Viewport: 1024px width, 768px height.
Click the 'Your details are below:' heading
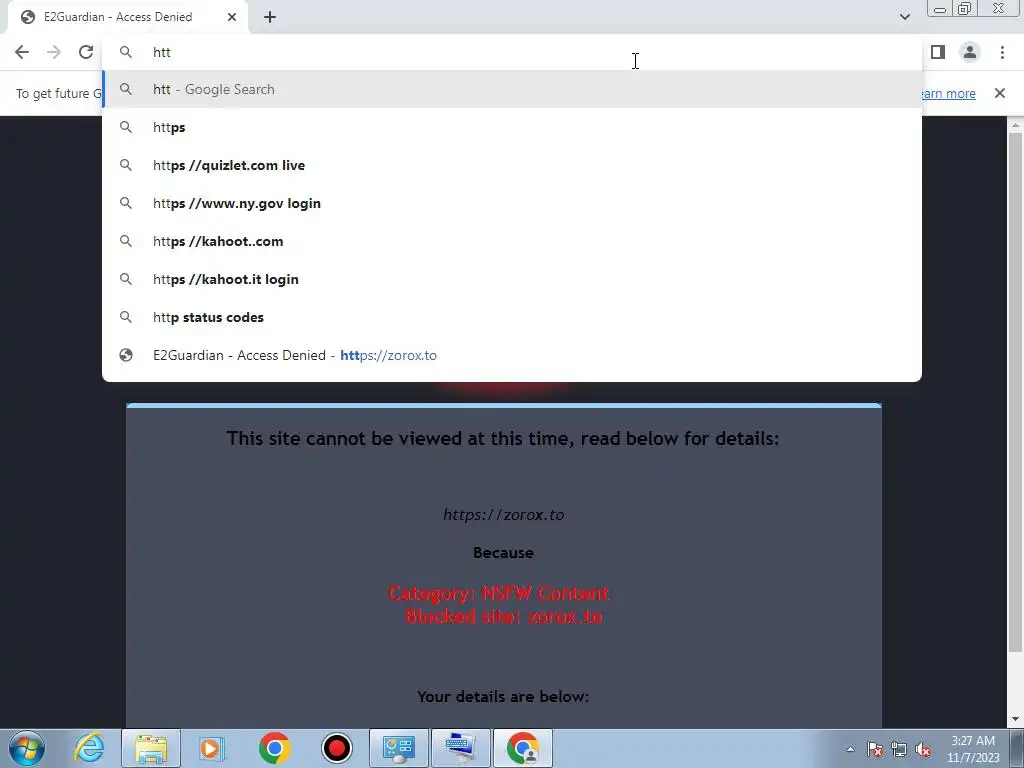[x=503, y=696]
